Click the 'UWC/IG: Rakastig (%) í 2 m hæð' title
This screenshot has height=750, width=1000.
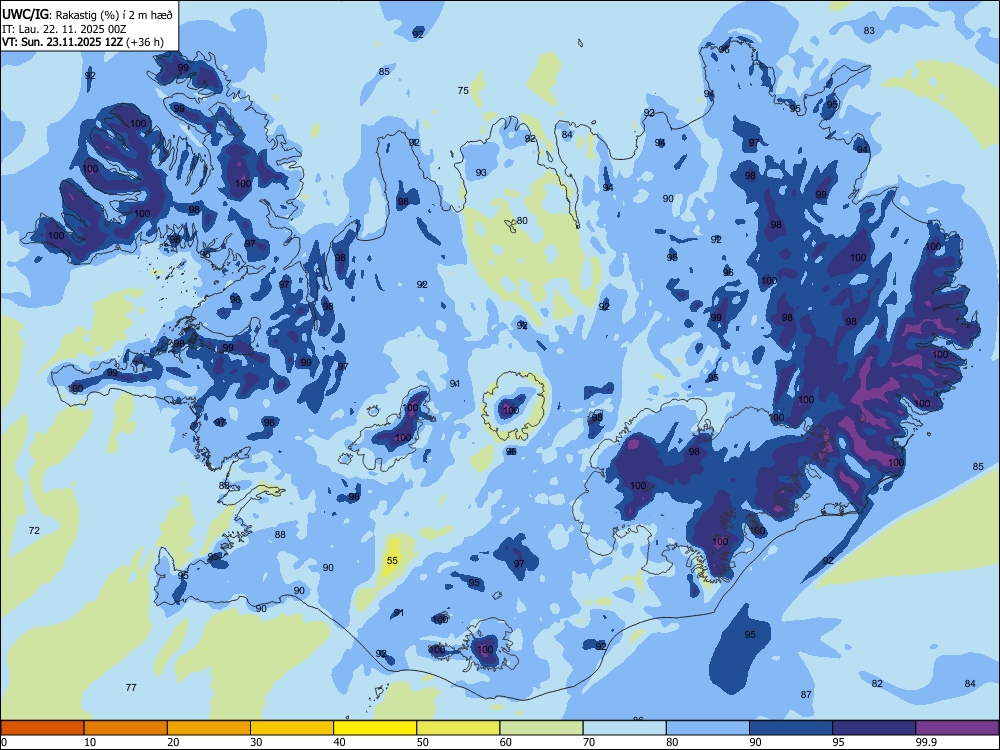87,14
